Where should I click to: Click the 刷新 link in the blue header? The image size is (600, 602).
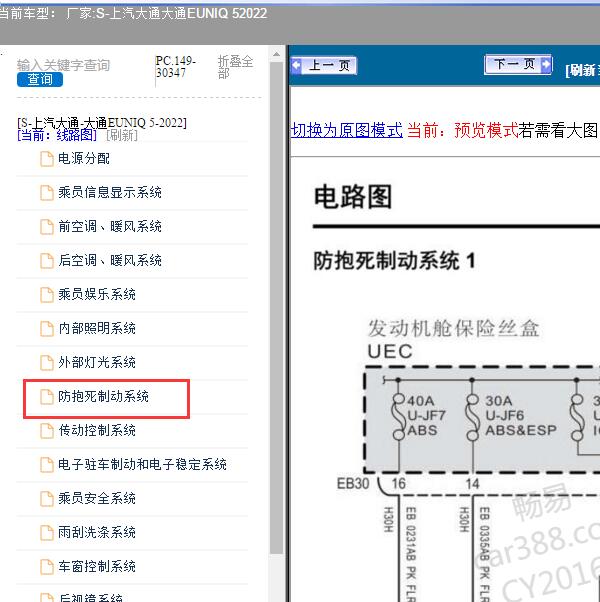point(582,70)
